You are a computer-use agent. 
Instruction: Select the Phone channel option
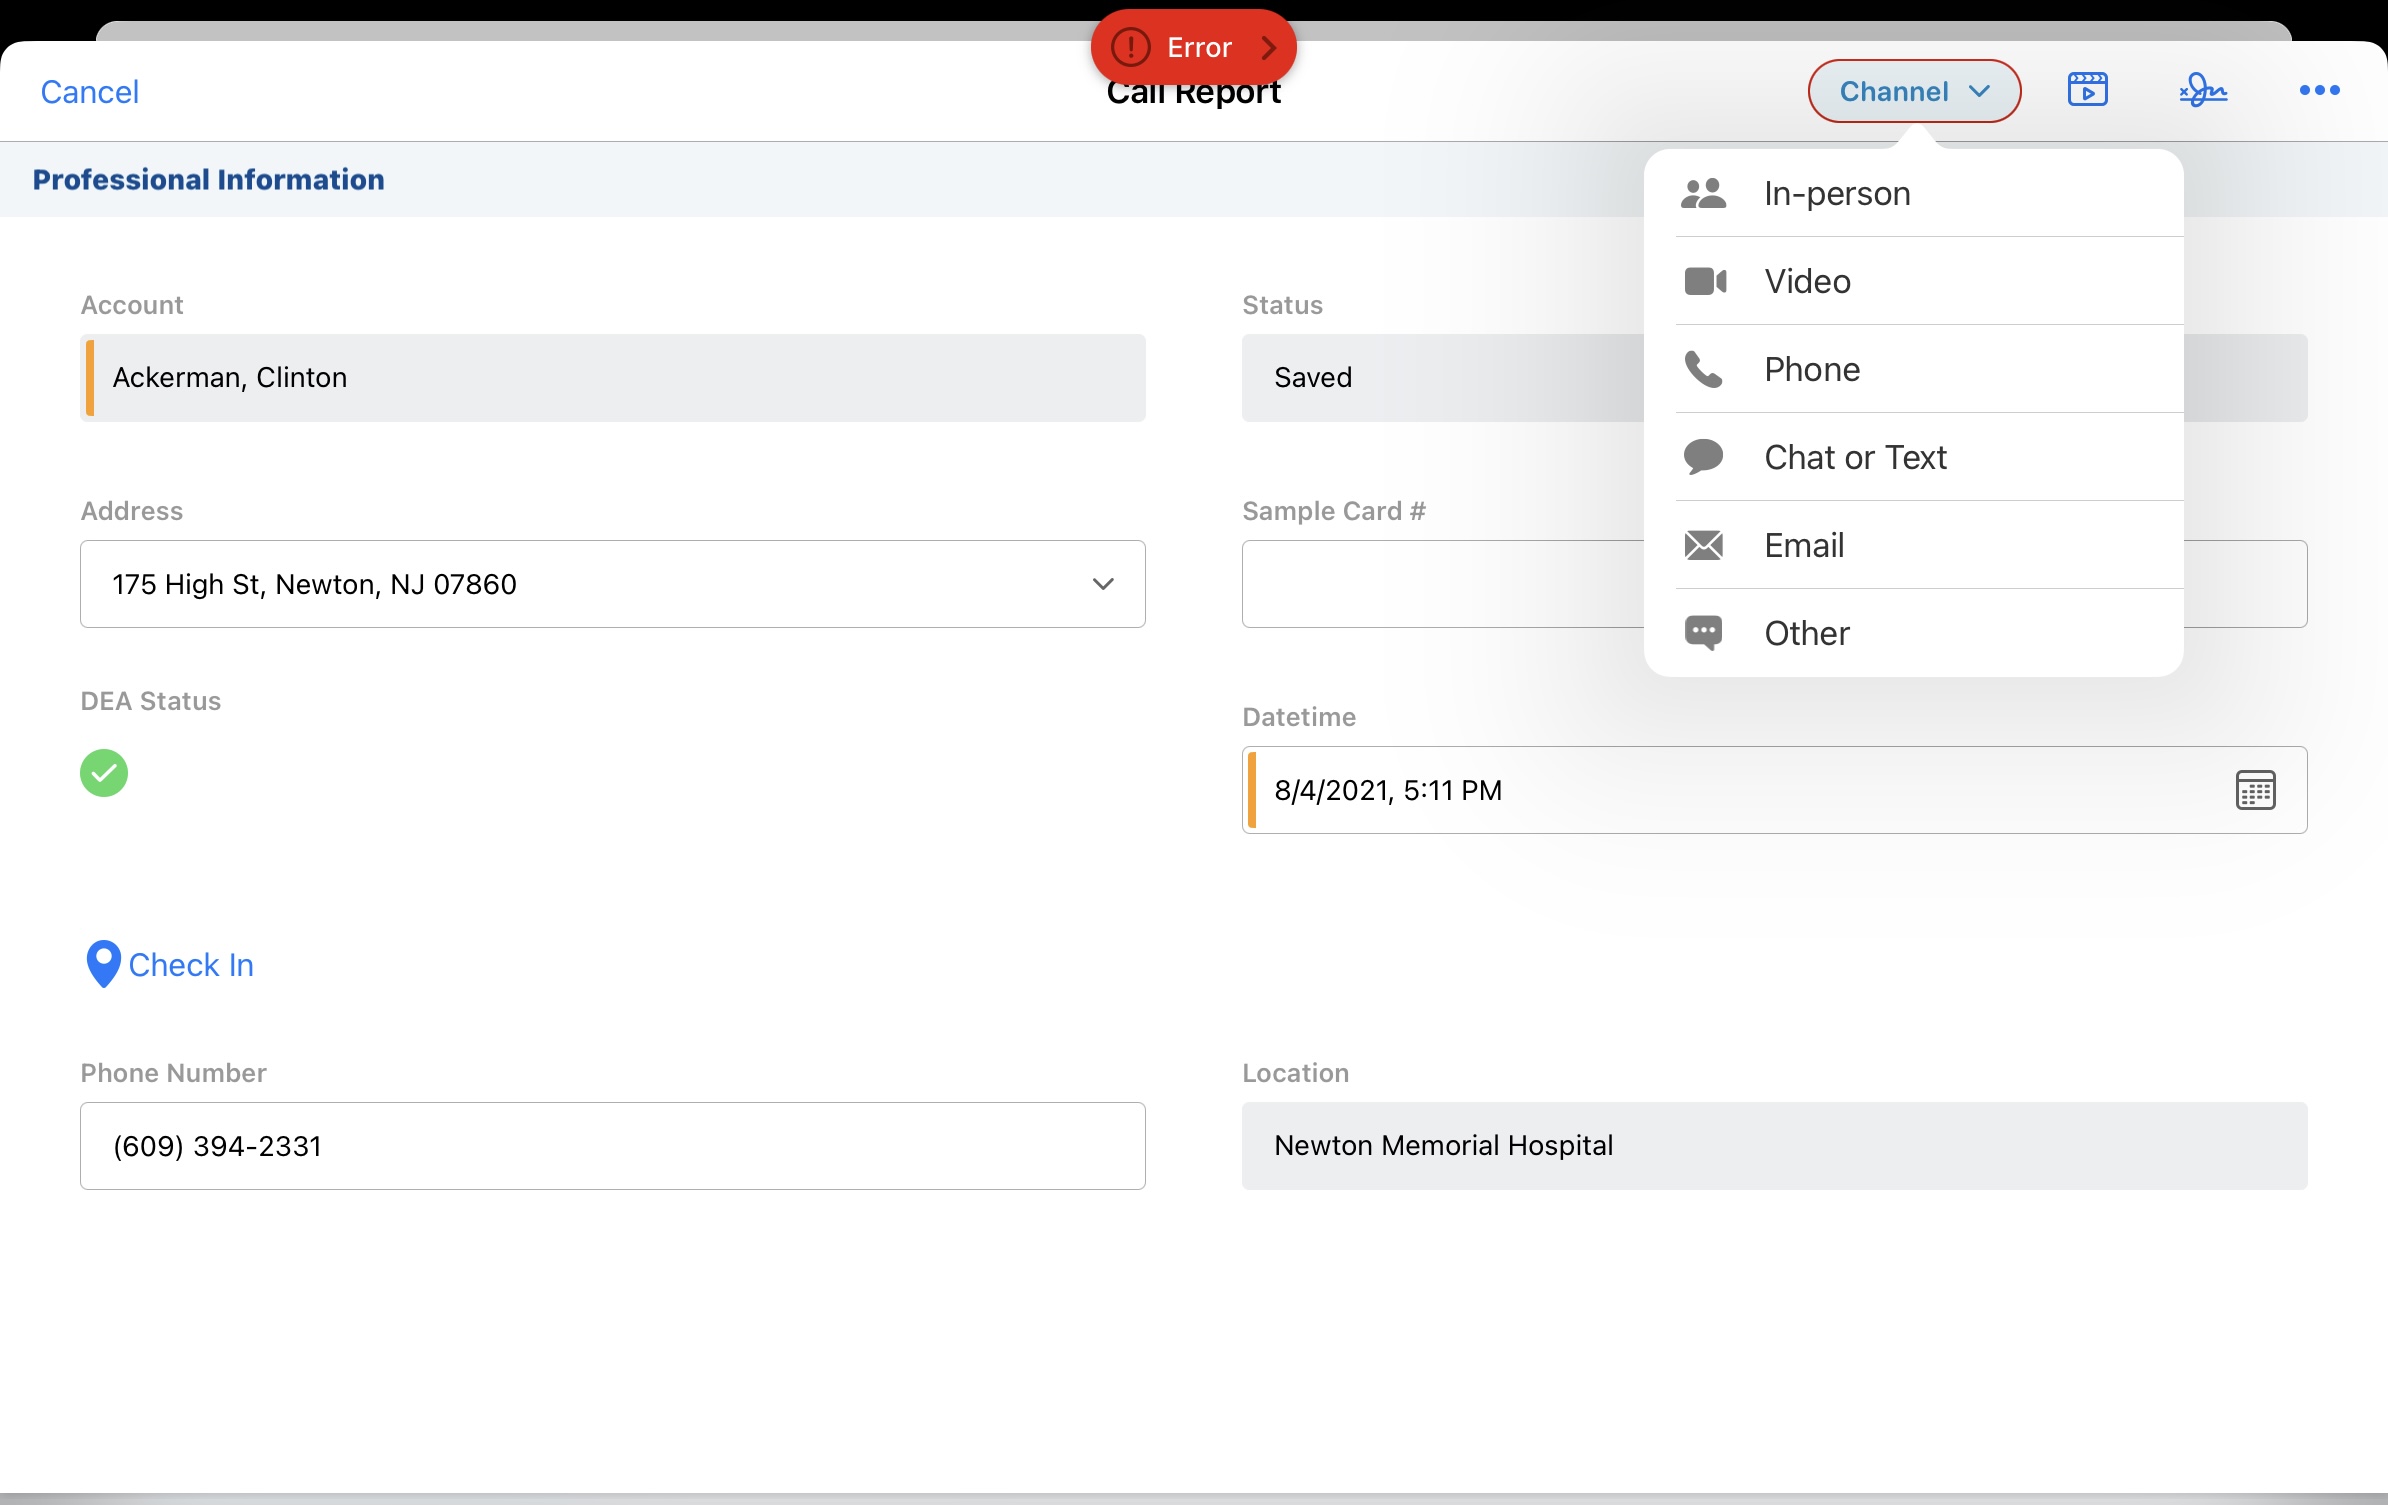[1811, 369]
